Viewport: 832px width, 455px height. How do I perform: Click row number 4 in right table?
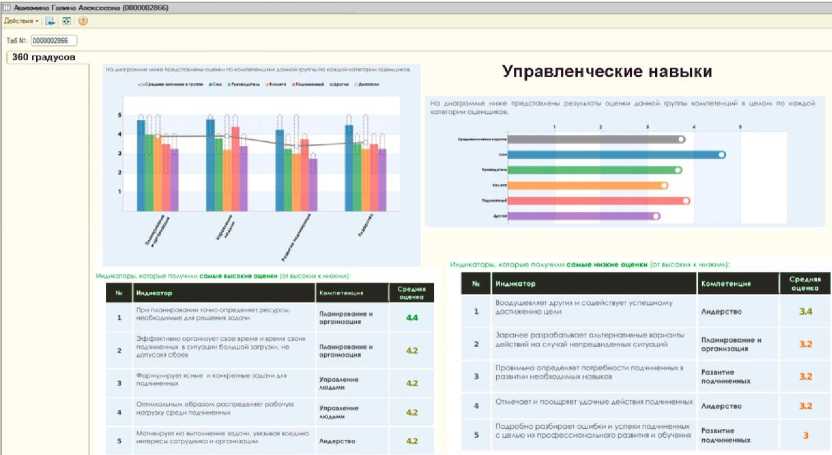click(x=476, y=406)
